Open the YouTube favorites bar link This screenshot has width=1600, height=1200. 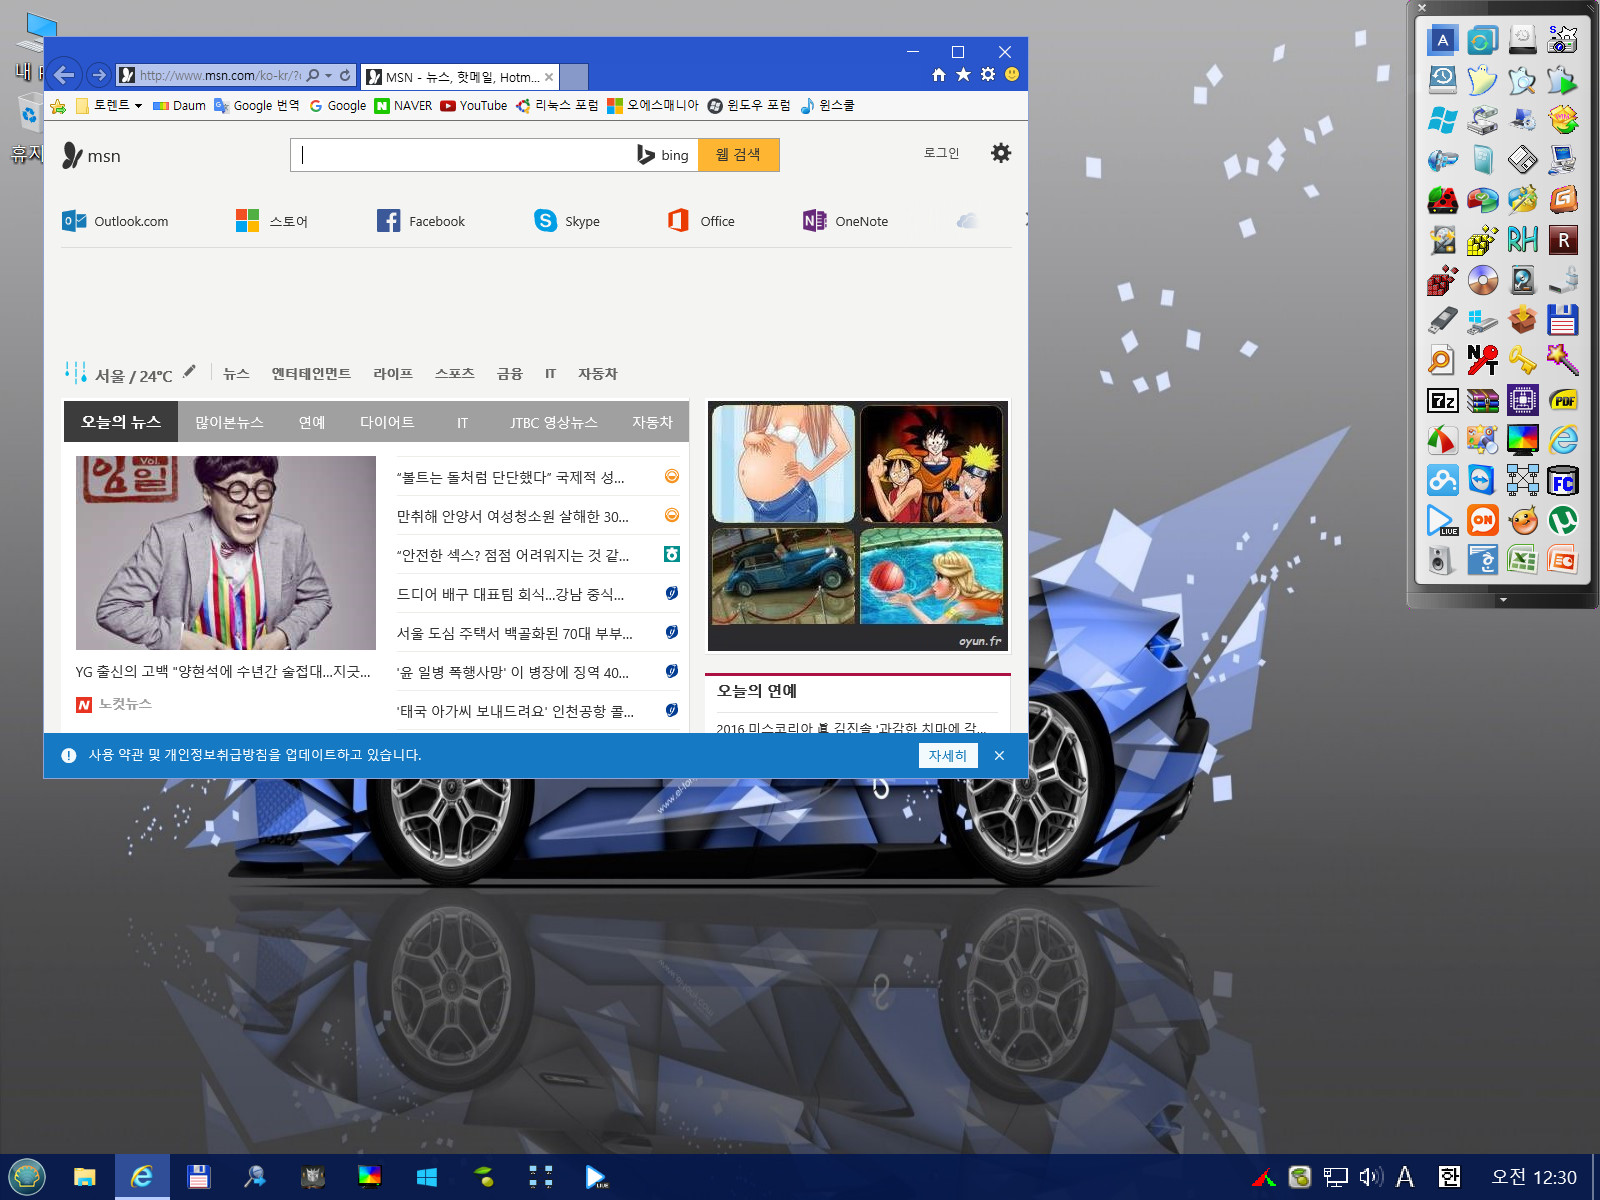474,105
